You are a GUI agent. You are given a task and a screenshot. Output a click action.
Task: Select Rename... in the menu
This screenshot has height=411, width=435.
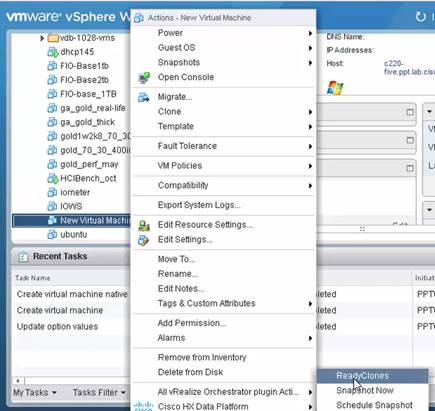click(224, 274)
